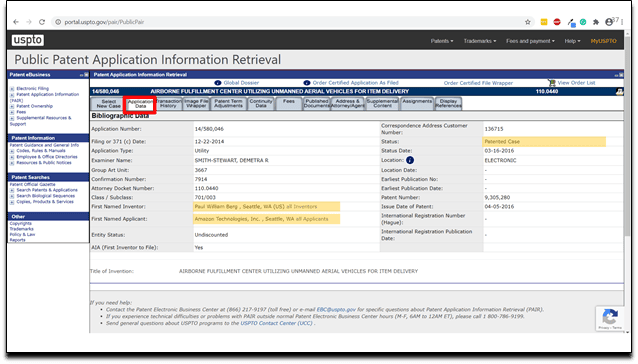Open the View Order List cart icon
The height and width of the screenshot is (364, 638).
[552, 83]
